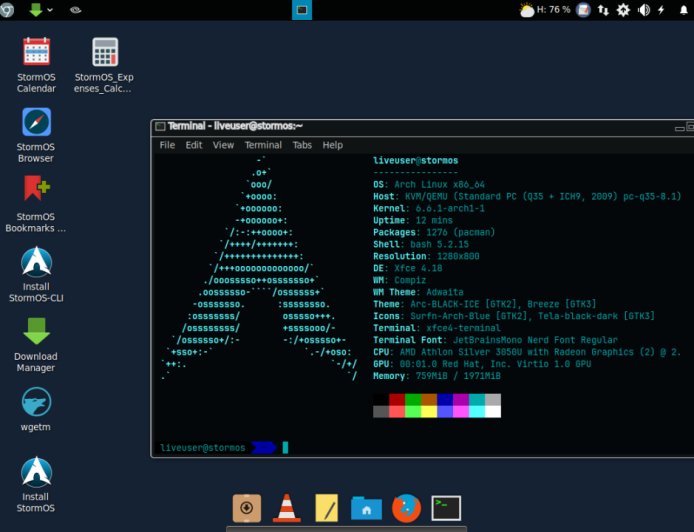Launch Firefox from the dock
The image size is (694, 532).
[x=406, y=508]
